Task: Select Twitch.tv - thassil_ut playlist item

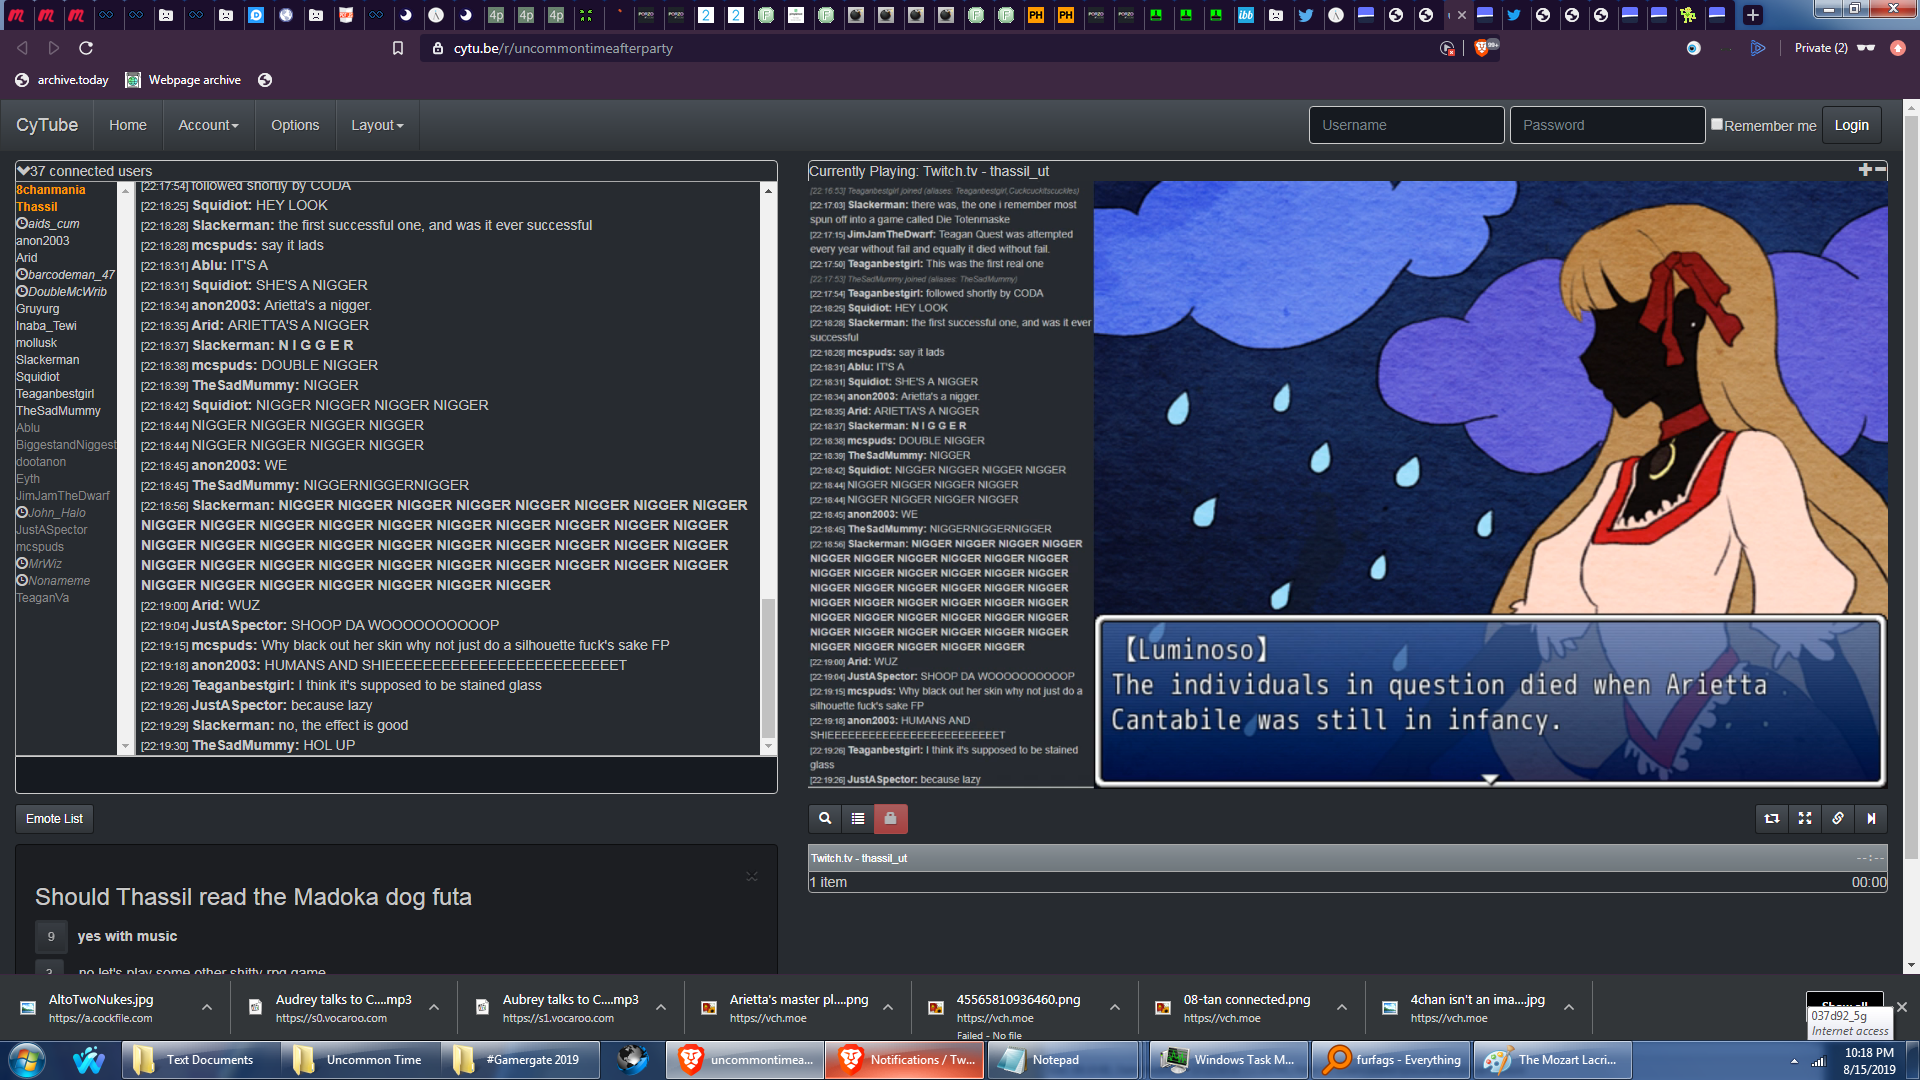Action: (x=1347, y=858)
